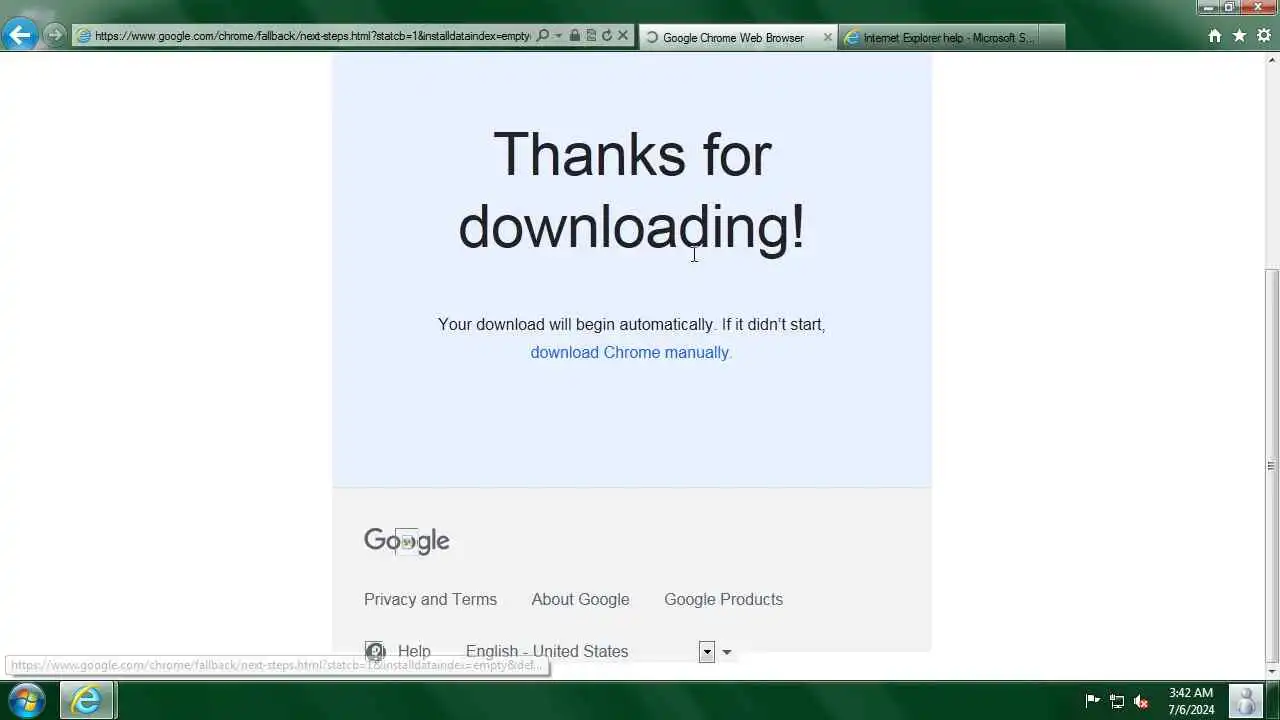Click the search magnifier in address bar
This screenshot has width=1280, height=720.
[x=543, y=36]
